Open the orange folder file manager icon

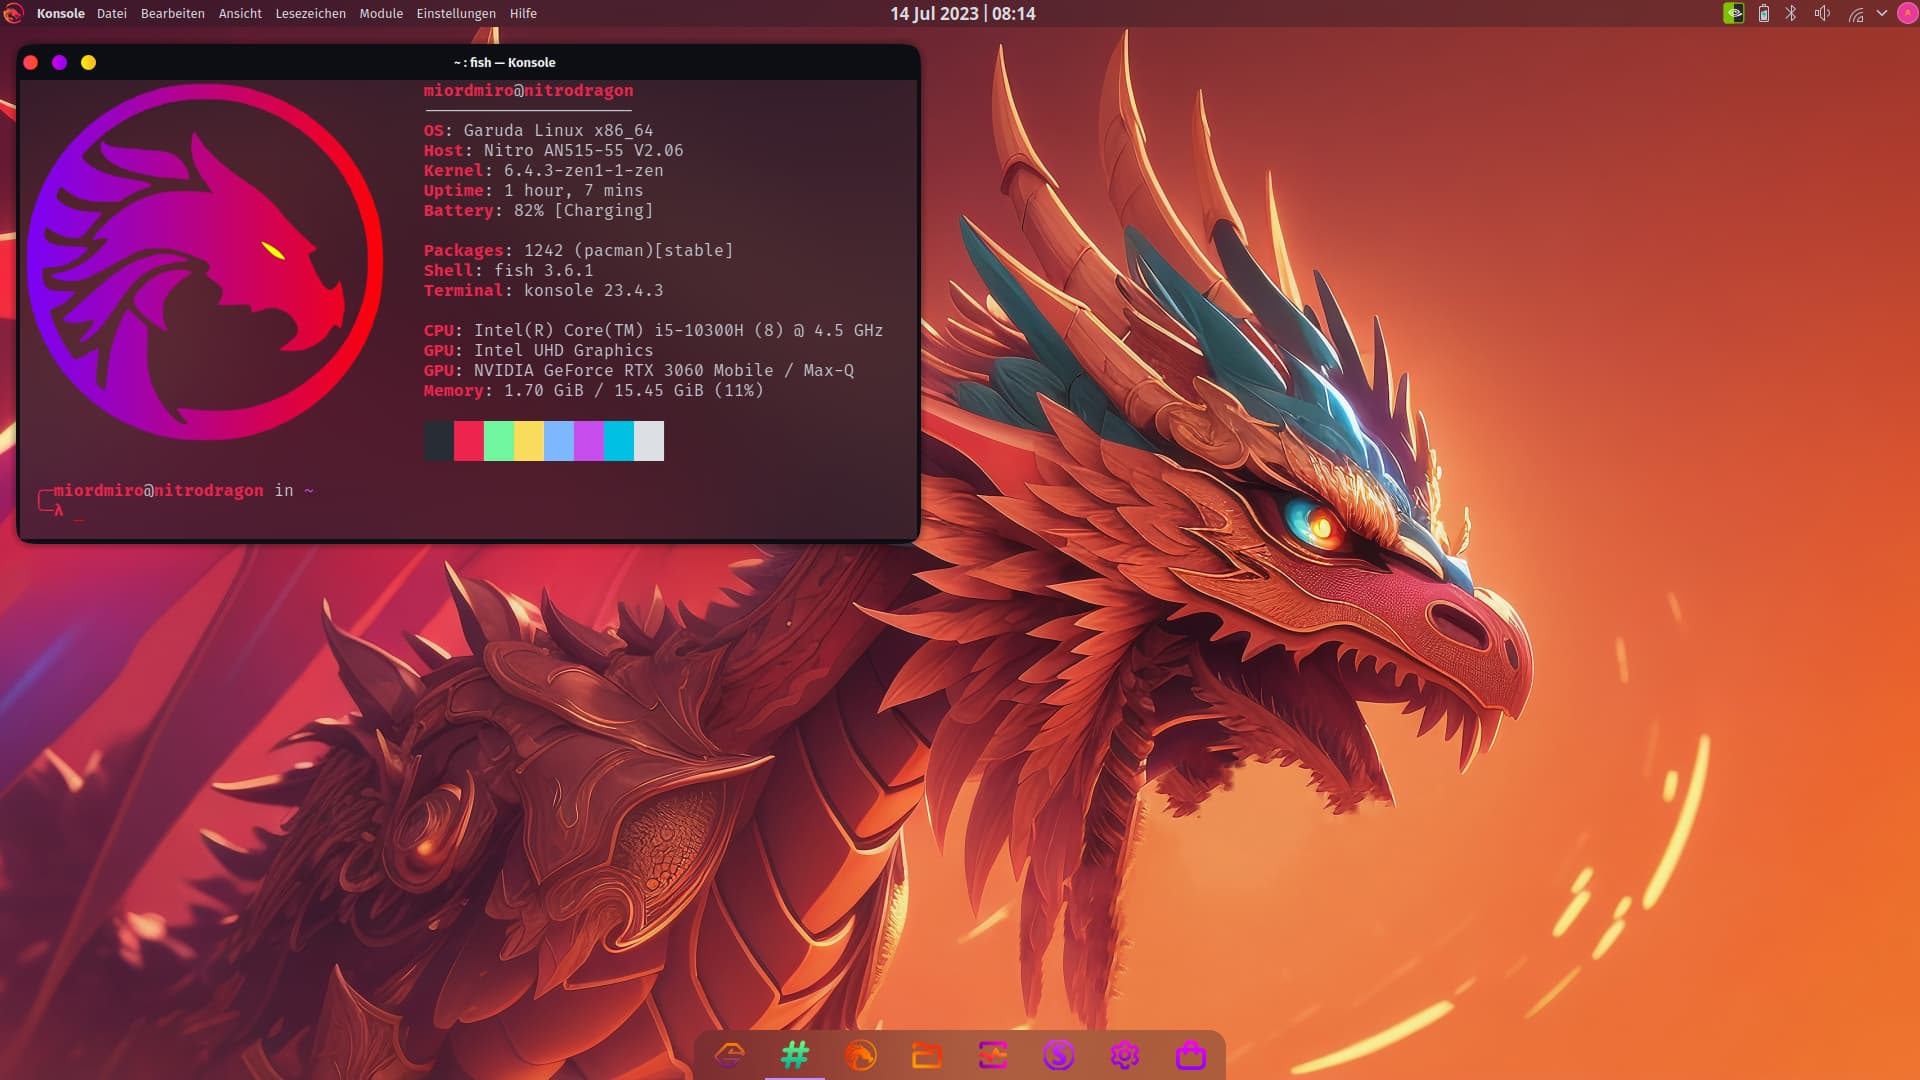click(927, 1055)
